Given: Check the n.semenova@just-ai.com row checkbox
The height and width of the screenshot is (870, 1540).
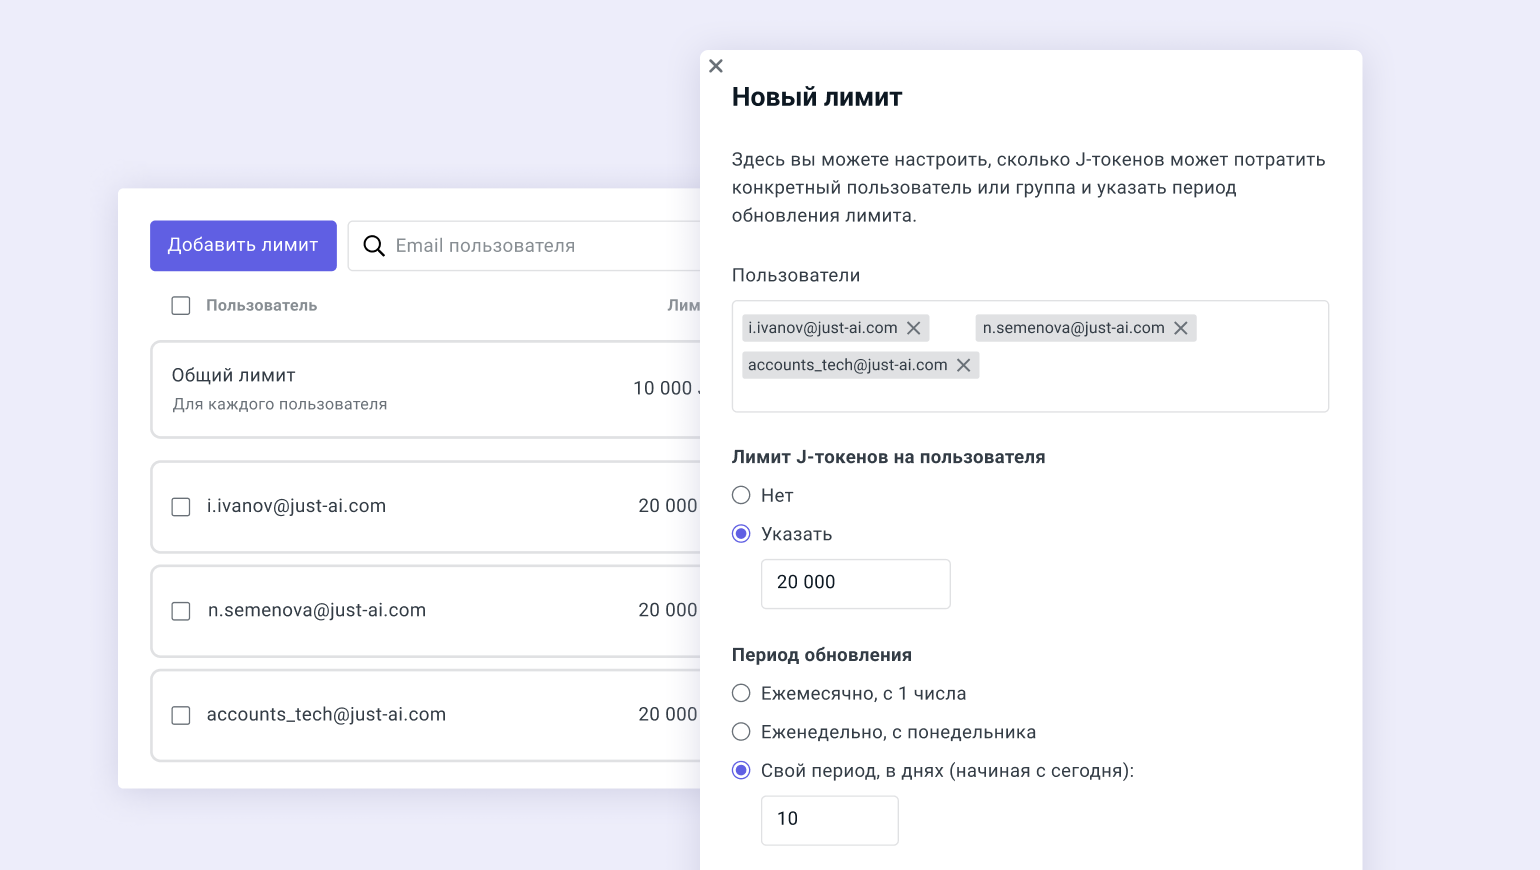Looking at the screenshot, I should click(x=181, y=611).
